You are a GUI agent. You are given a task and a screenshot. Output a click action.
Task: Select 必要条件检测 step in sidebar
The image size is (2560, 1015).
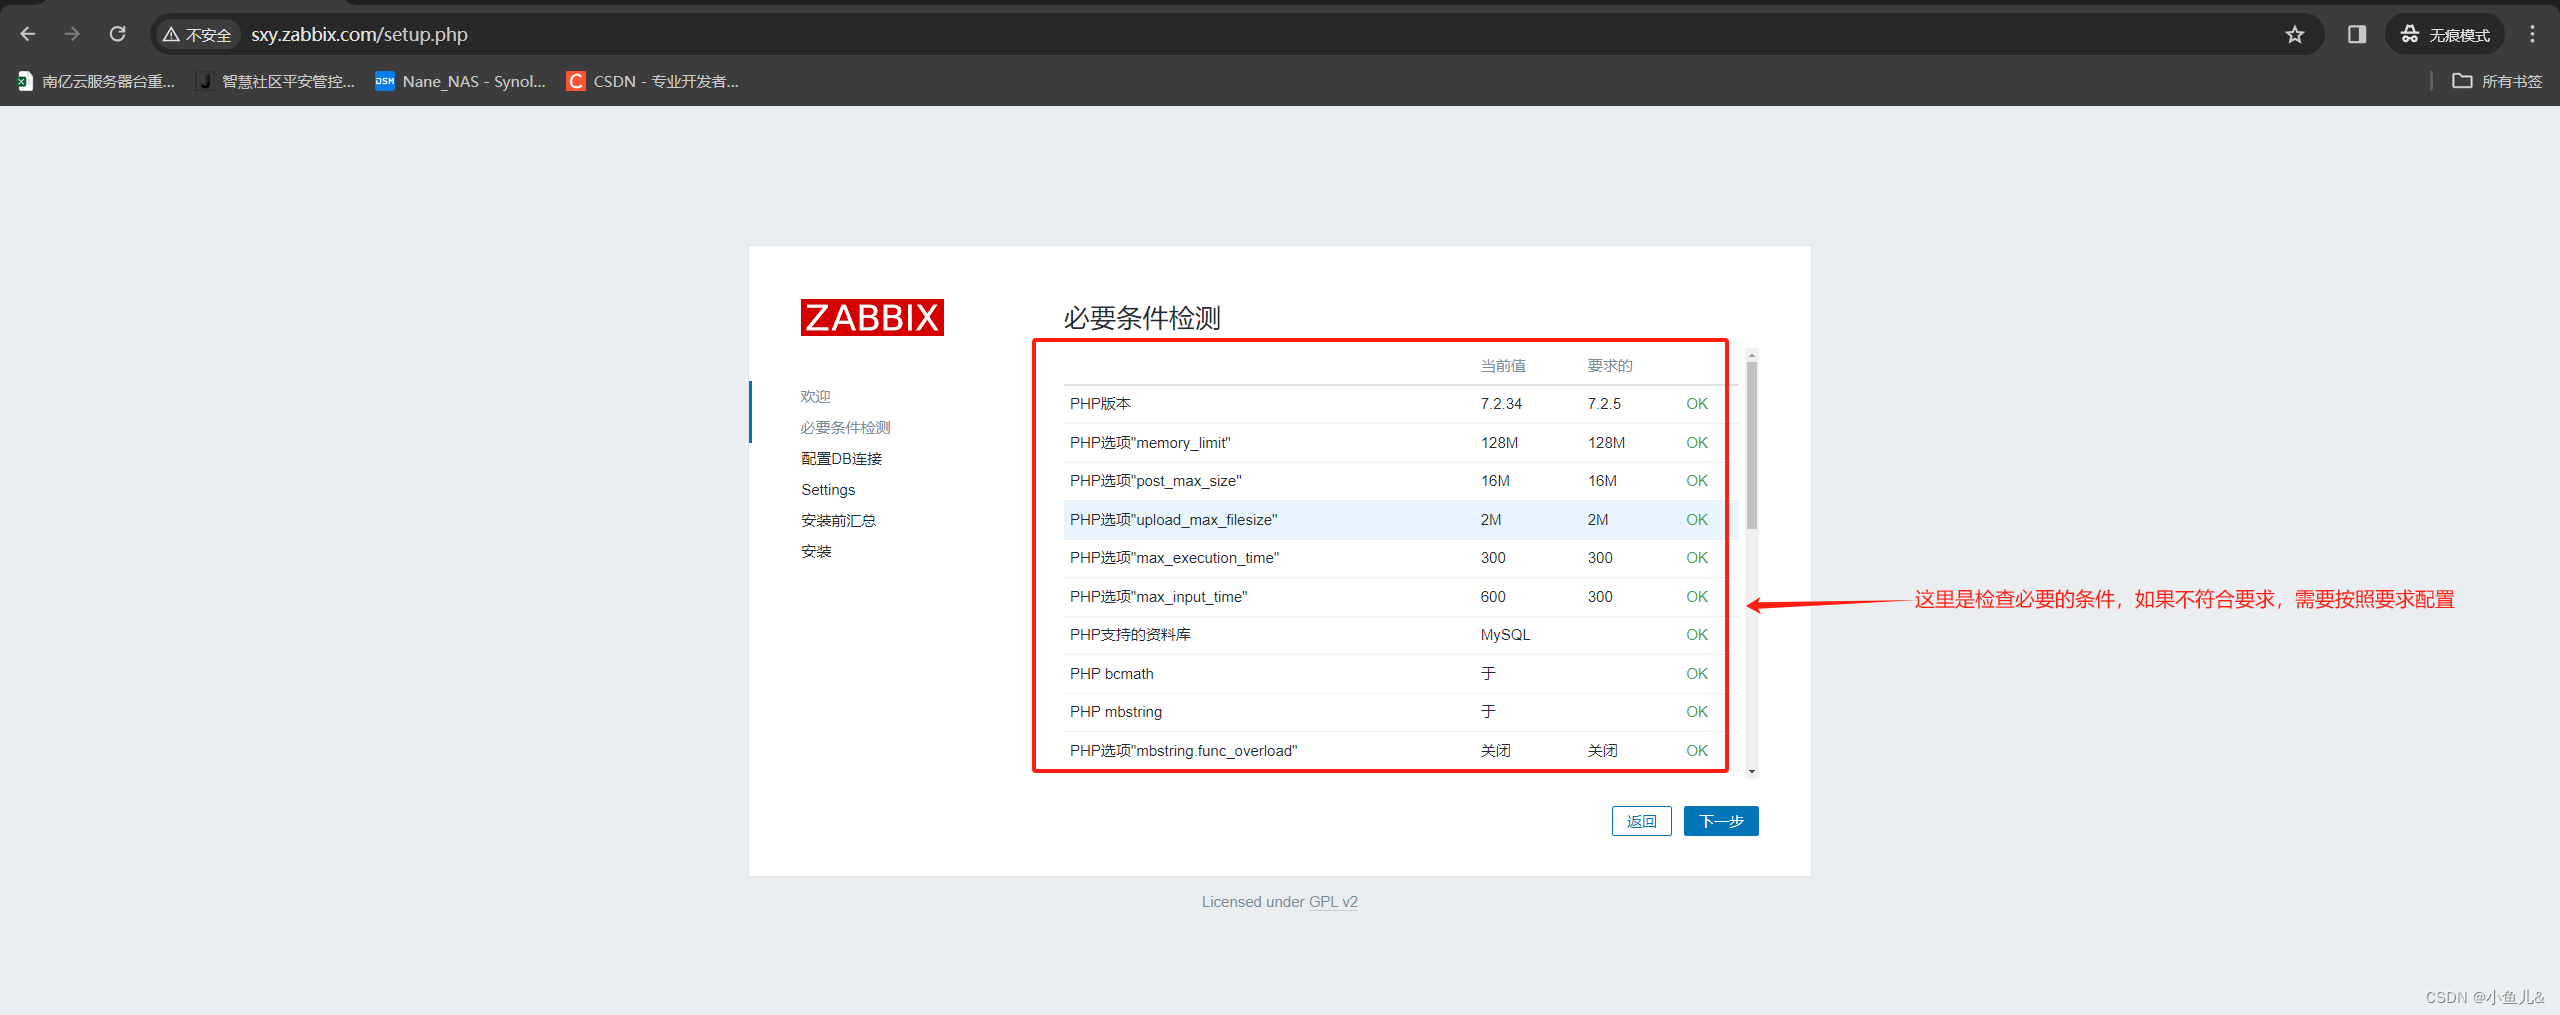(845, 428)
